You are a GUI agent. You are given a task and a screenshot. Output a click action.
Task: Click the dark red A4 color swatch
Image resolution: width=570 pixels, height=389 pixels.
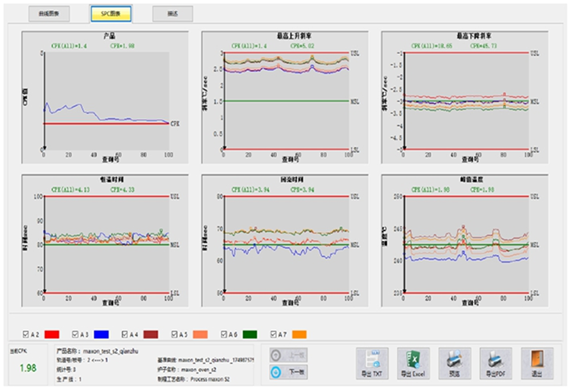151,334
